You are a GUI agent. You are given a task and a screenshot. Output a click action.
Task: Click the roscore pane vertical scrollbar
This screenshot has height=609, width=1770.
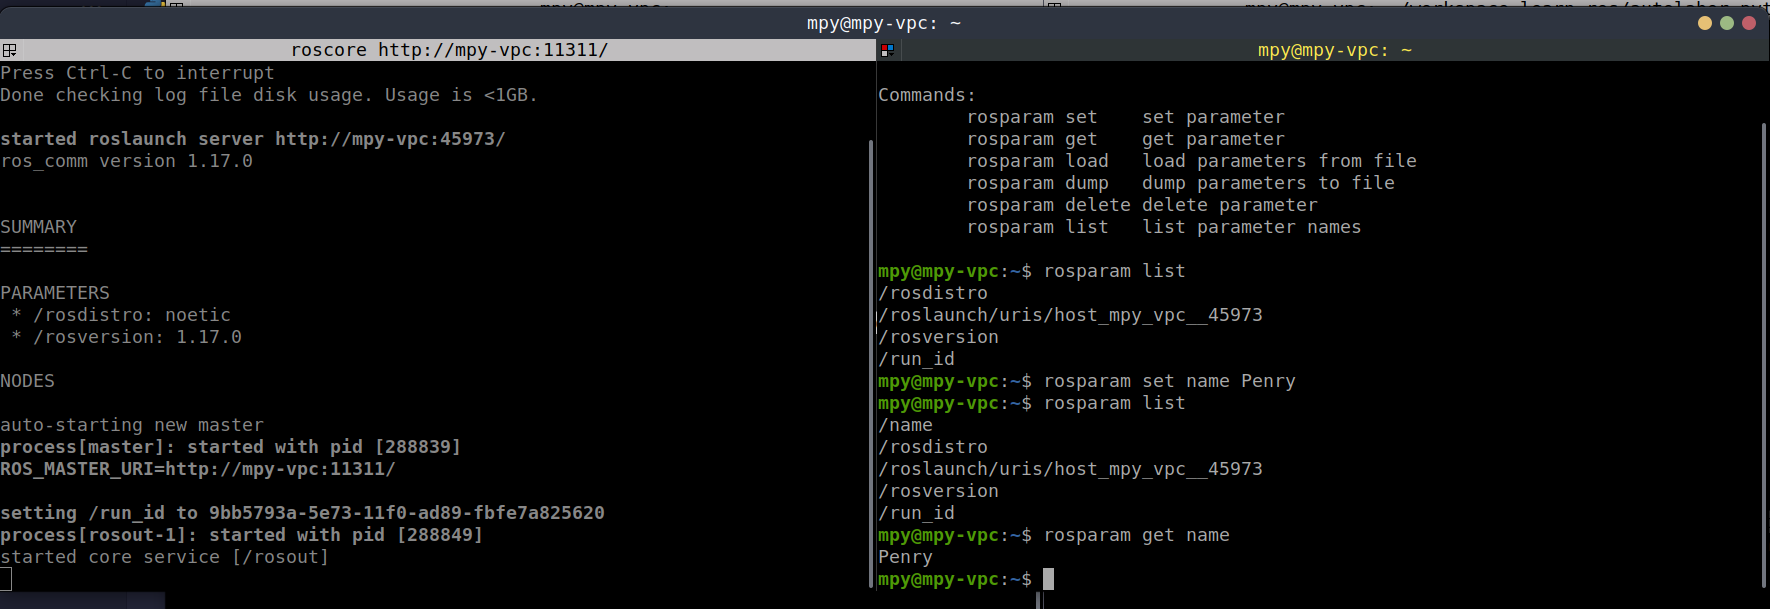coord(871,360)
